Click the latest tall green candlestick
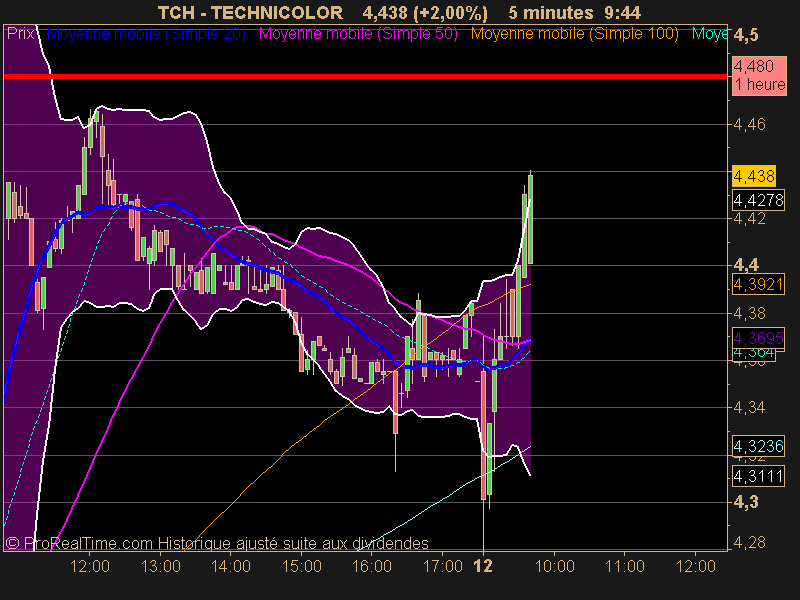The height and width of the screenshot is (600, 800). coord(531,219)
